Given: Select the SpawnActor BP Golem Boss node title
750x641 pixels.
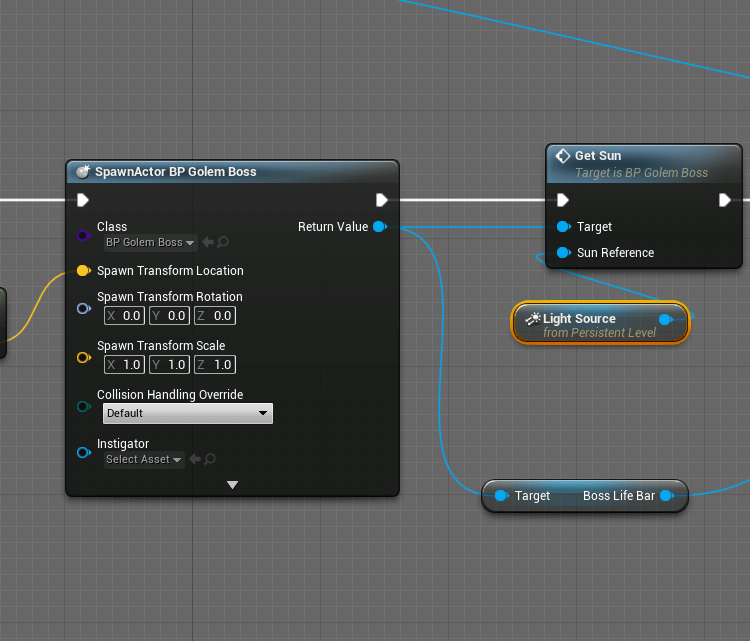Looking at the screenshot, I should [176, 172].
